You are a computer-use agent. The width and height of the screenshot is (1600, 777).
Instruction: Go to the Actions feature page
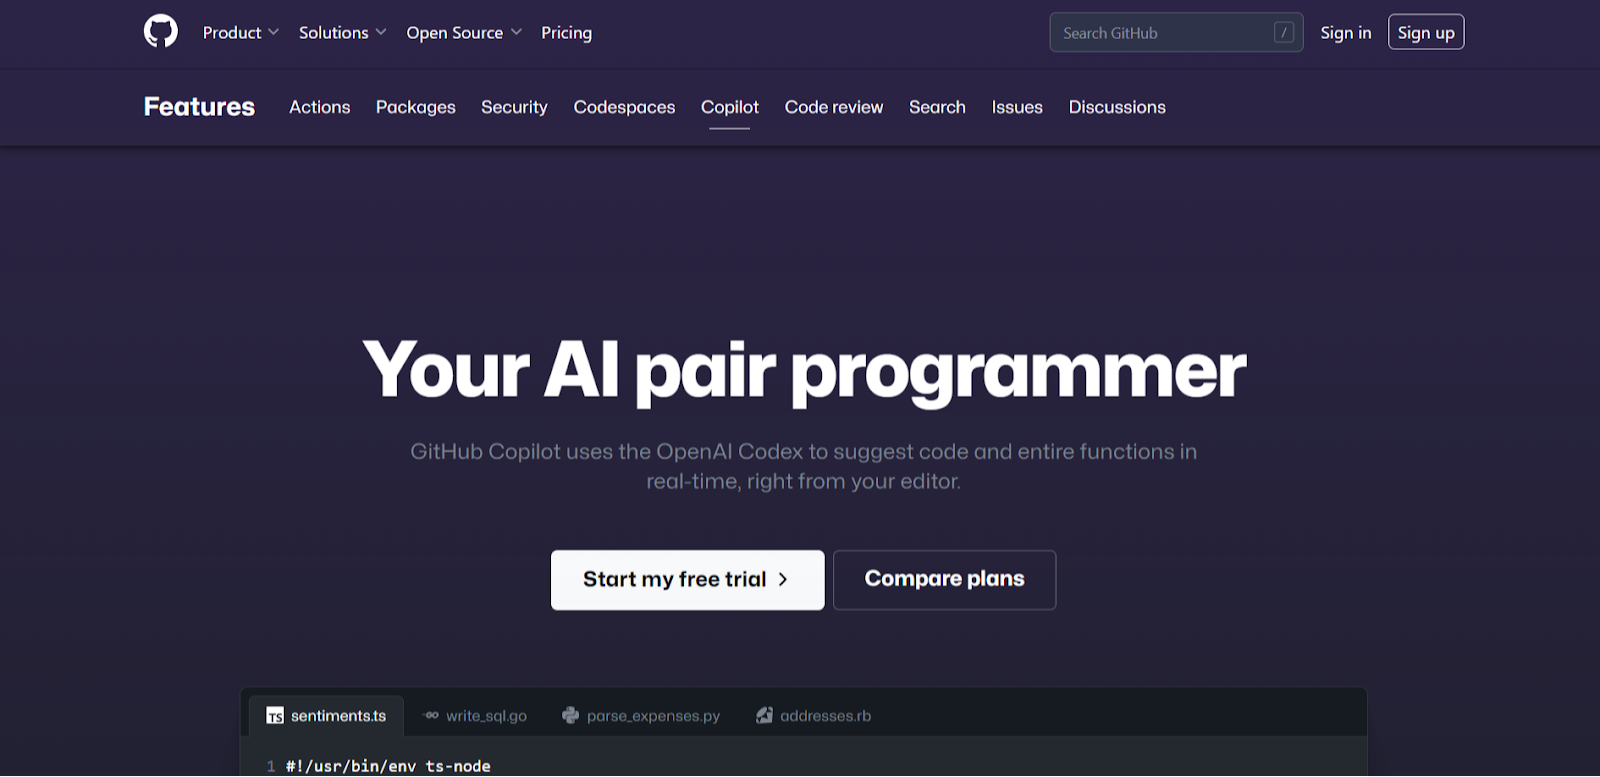click(320, 107)
